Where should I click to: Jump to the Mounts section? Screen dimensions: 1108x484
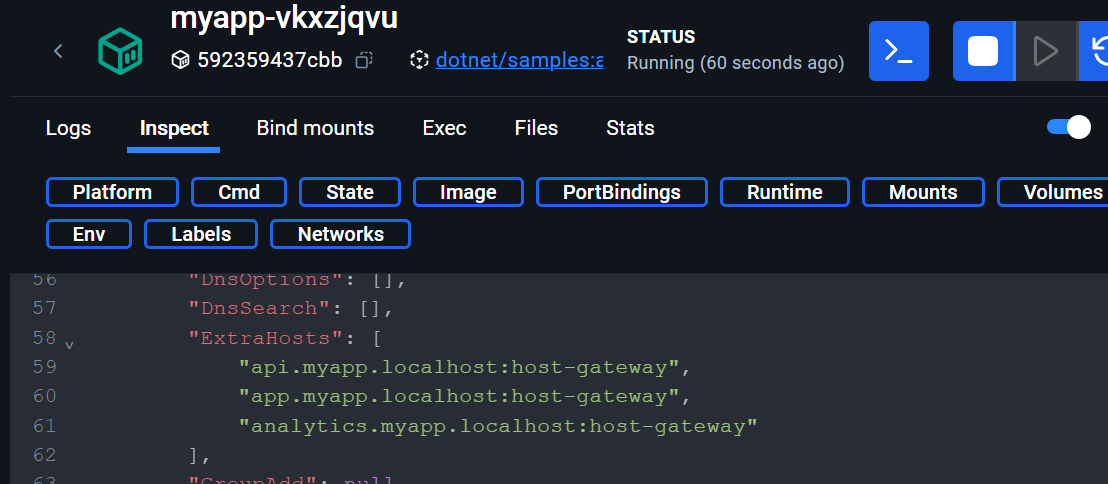[923, 192]
